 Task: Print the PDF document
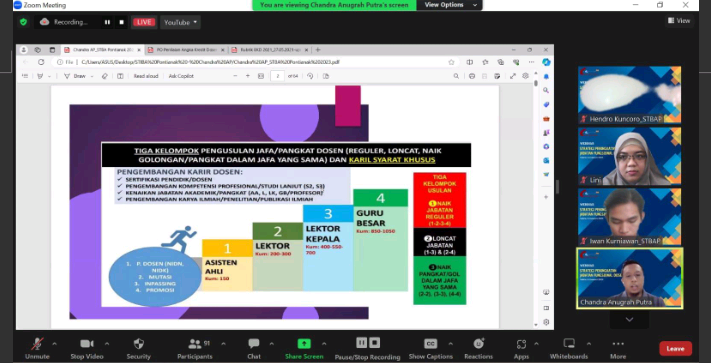472,76
